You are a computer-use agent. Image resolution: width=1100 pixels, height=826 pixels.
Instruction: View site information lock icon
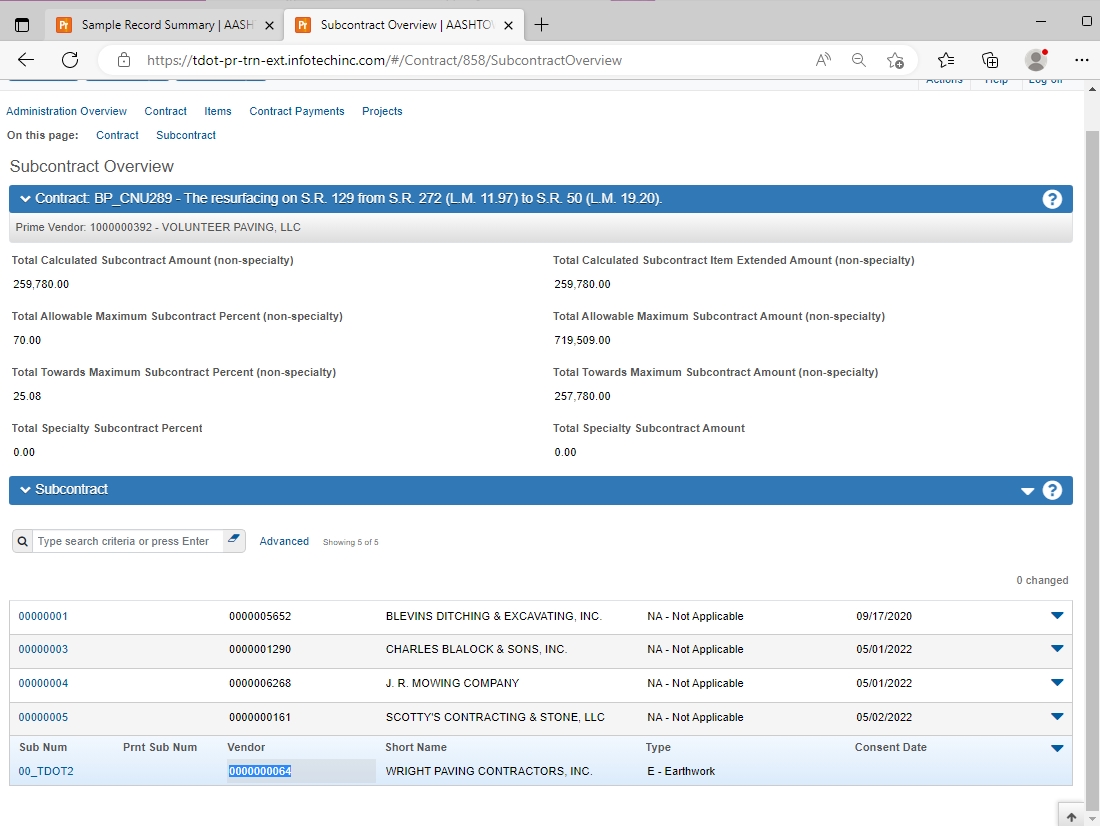123,60
